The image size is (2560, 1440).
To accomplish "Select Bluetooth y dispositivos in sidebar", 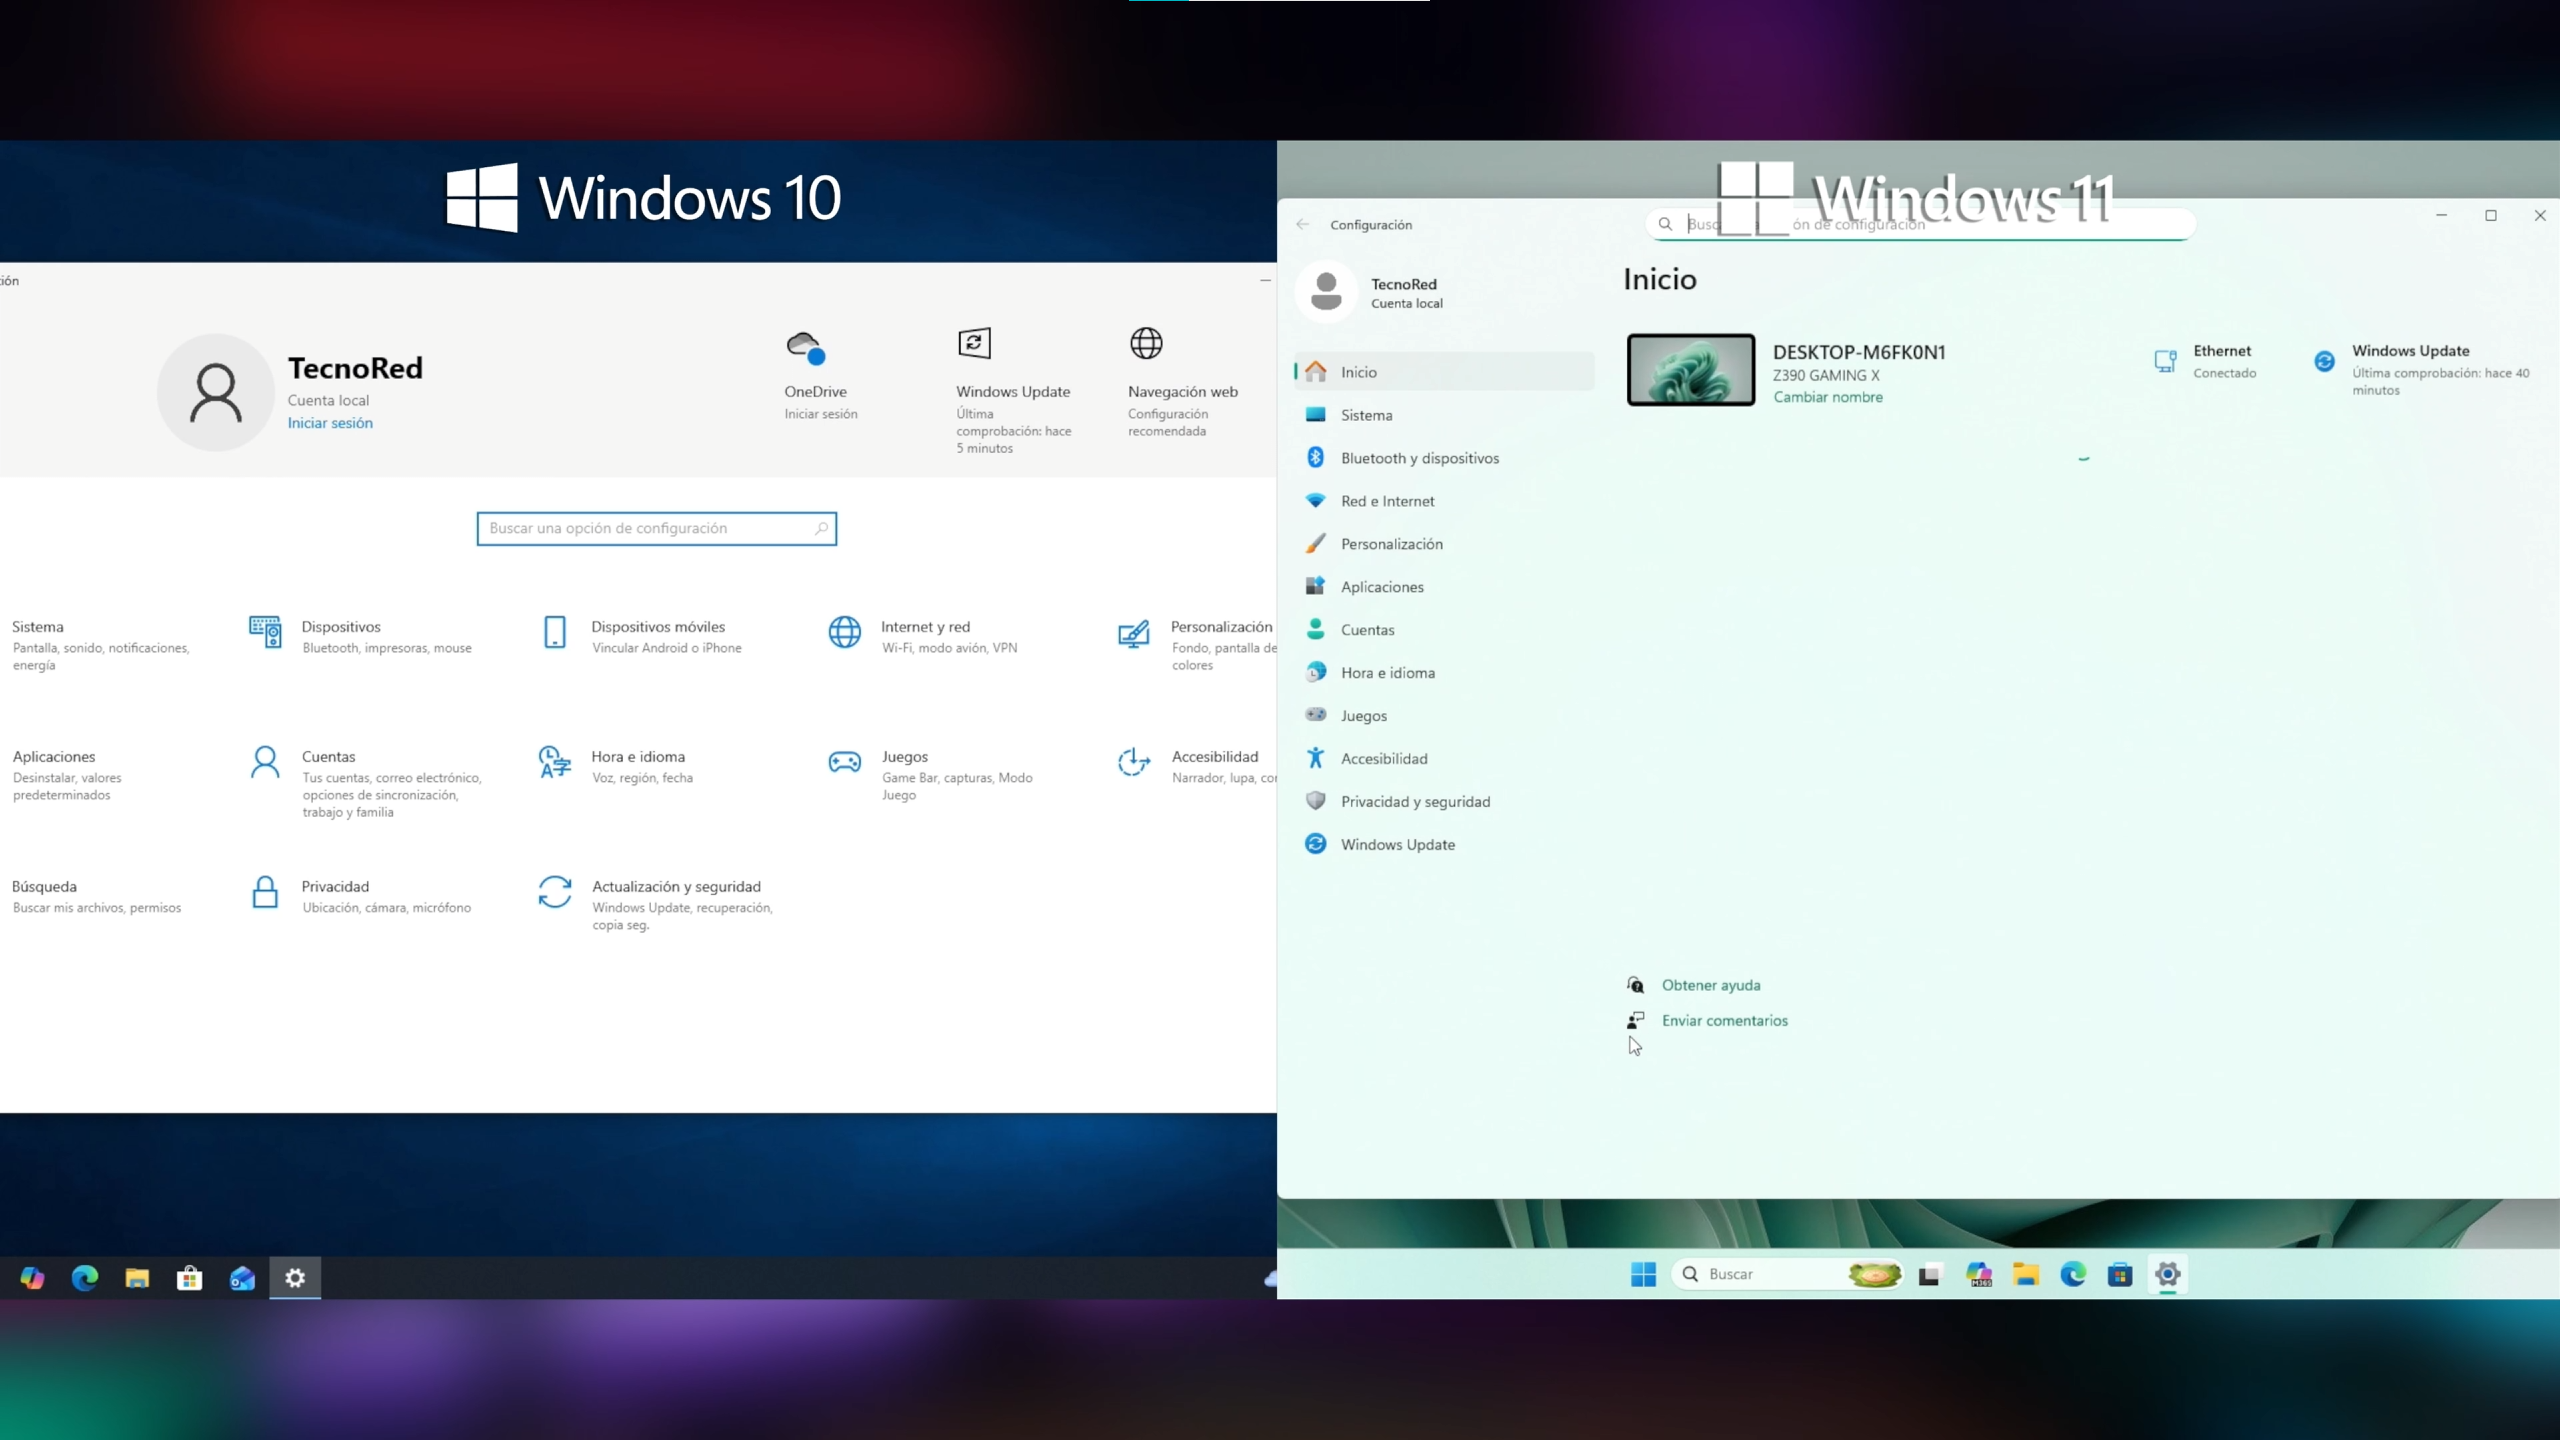I will 1444,458.
